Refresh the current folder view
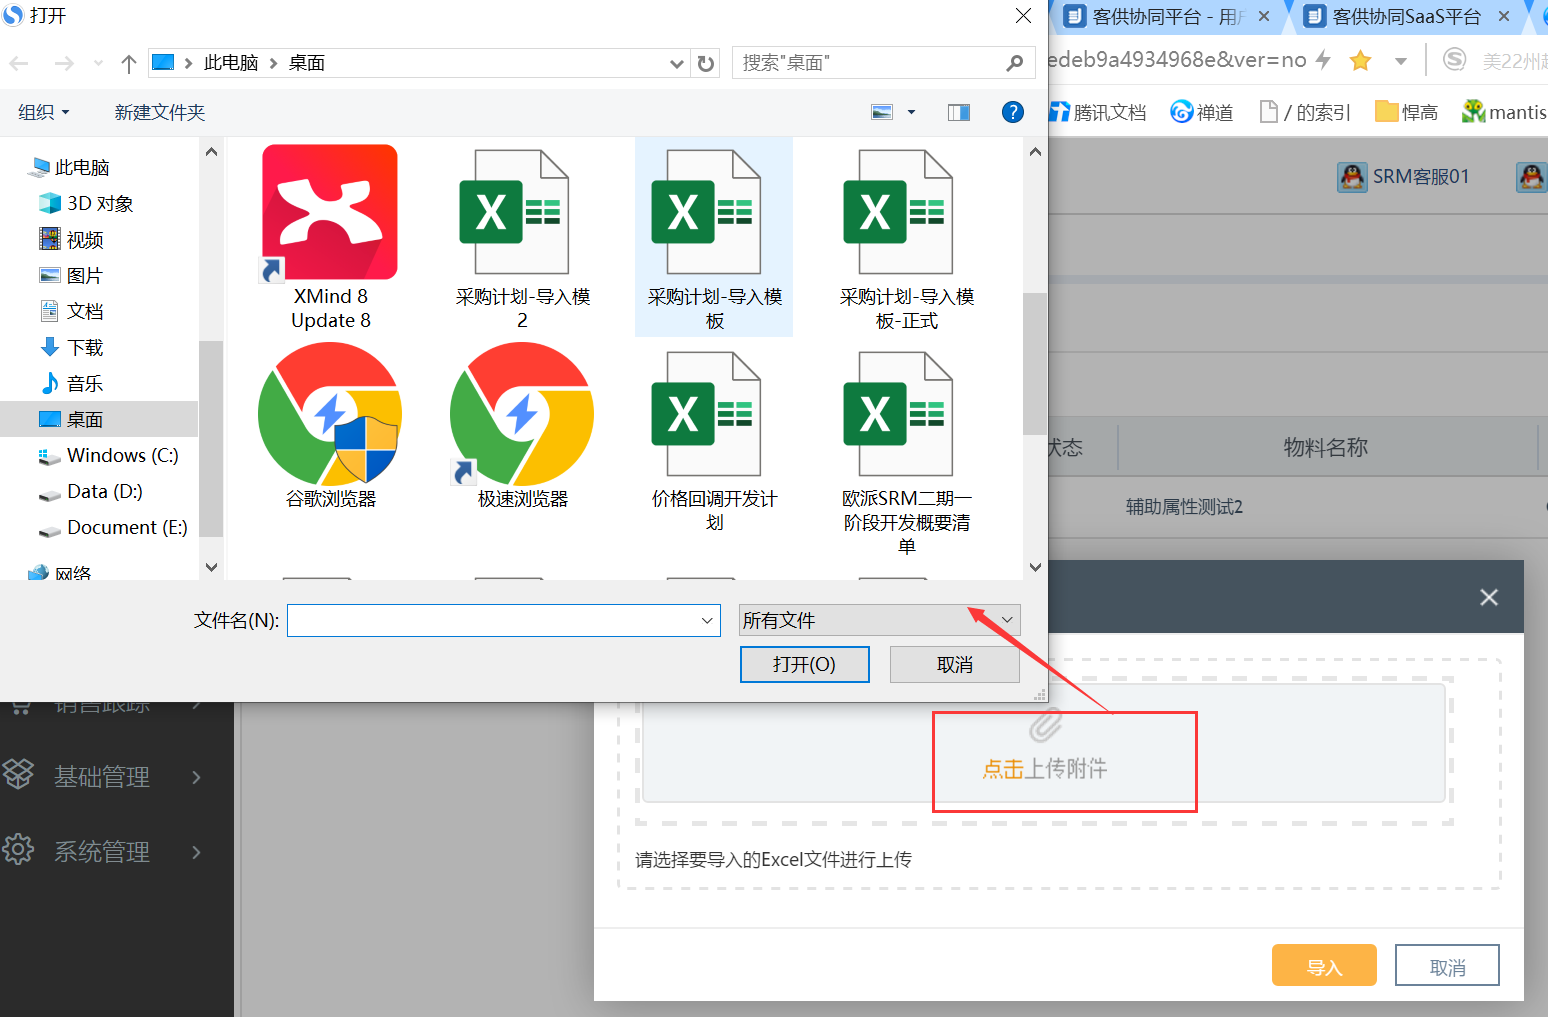Viewport: 1548px width, 1017px height. 706,63
